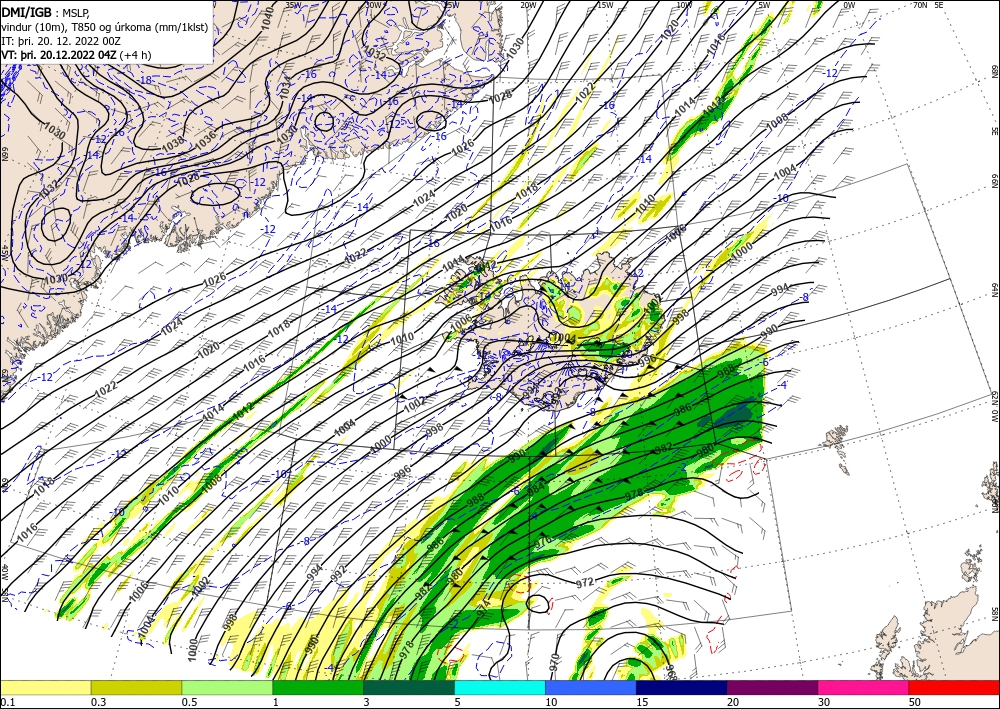The image size is (1000, 709).
Task: Click the legend value '20'
Action: [733, 702]
